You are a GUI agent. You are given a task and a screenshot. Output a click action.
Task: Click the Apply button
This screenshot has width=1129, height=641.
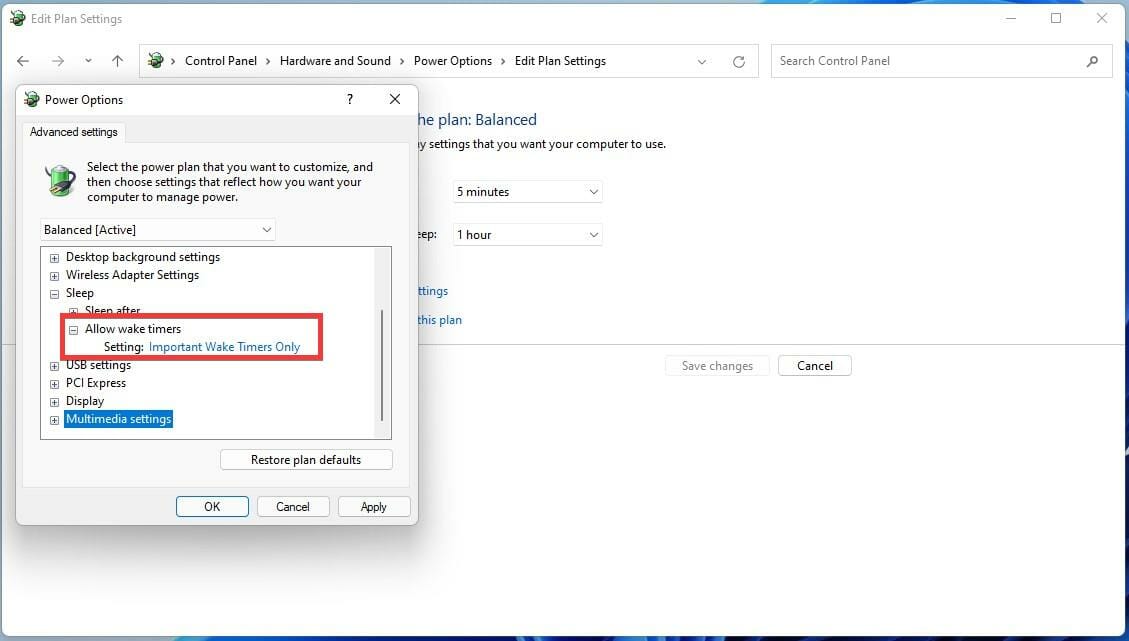(373, 506)
